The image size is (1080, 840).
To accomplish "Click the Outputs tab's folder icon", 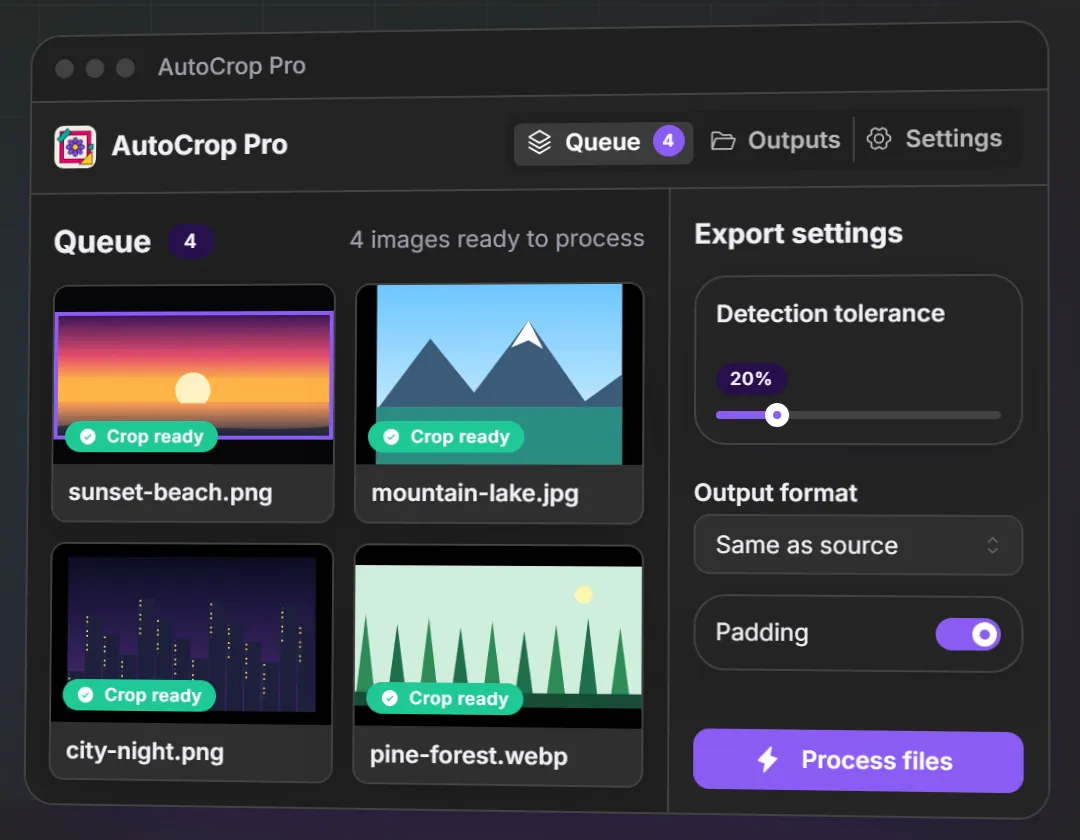I will click(723, 140).
